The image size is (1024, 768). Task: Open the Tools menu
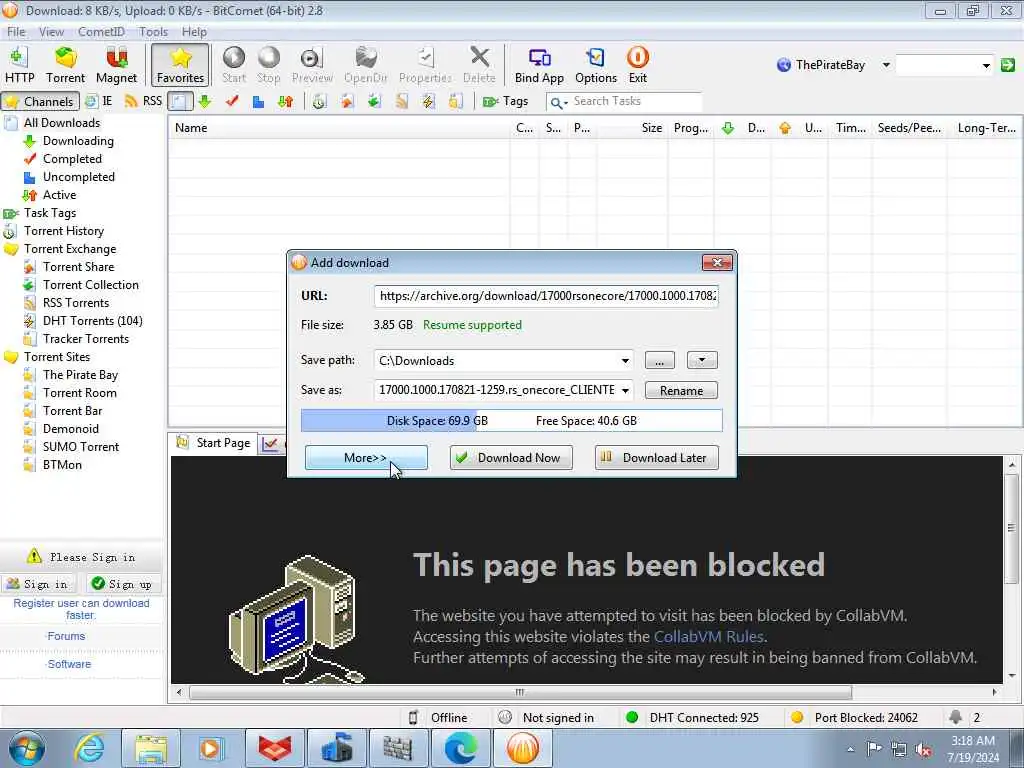pyautogui.click(x=153, y=31)
